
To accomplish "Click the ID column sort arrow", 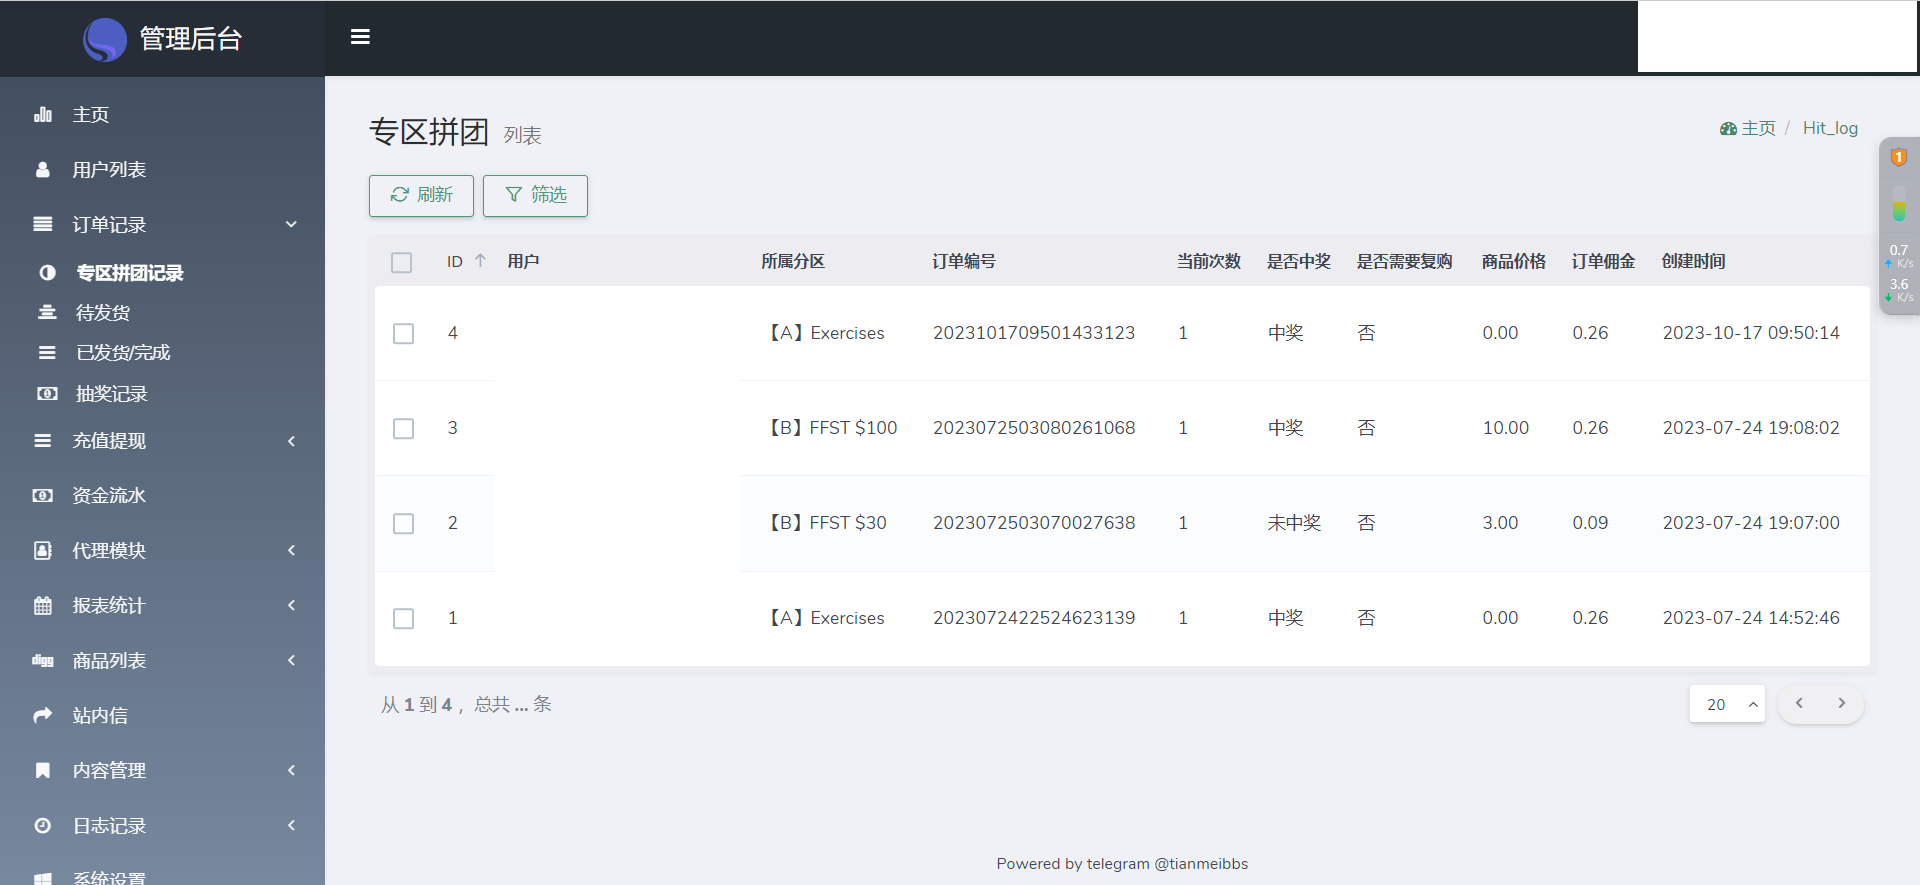I will [480, 261].
